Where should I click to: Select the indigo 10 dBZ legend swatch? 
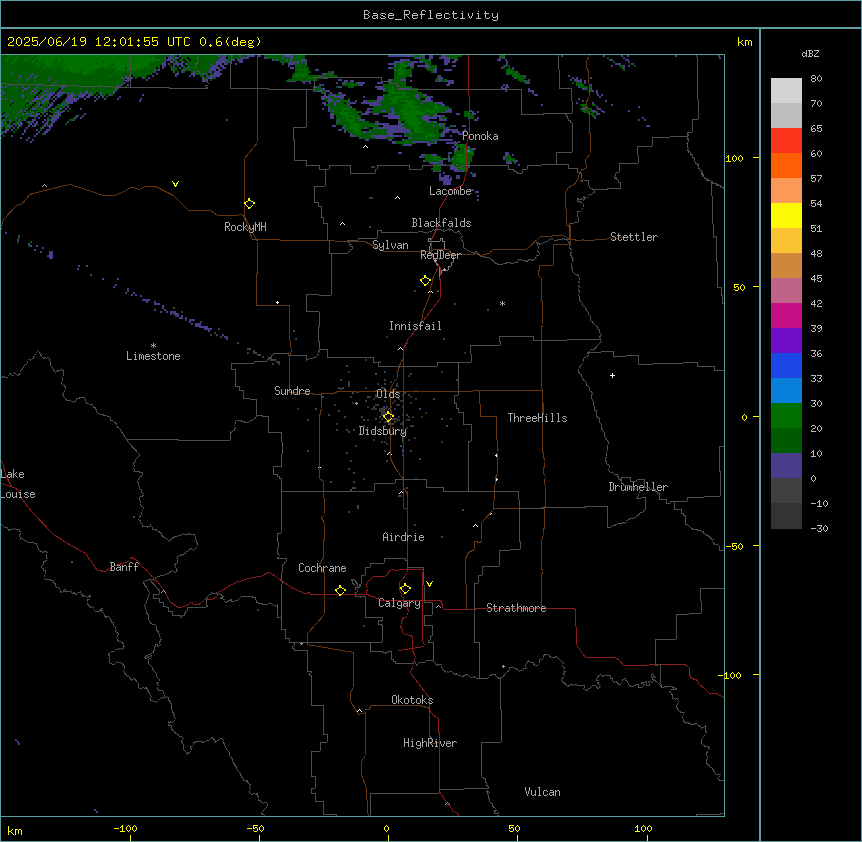786,466
